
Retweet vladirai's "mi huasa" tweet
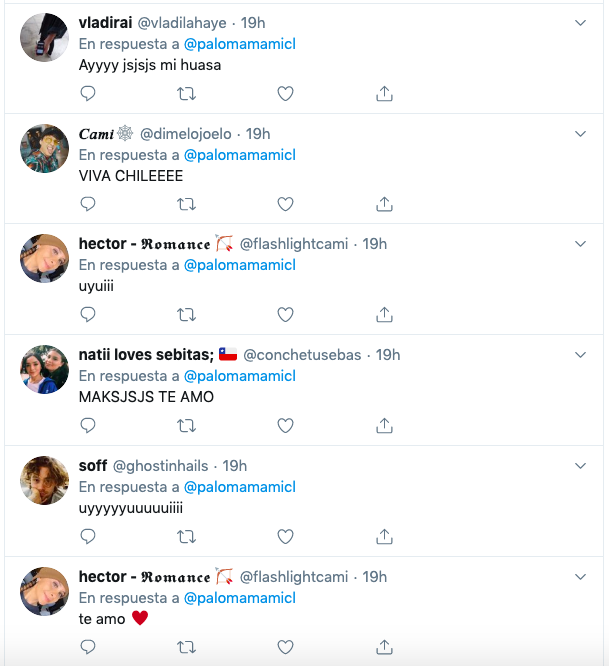tap(186, 93)
